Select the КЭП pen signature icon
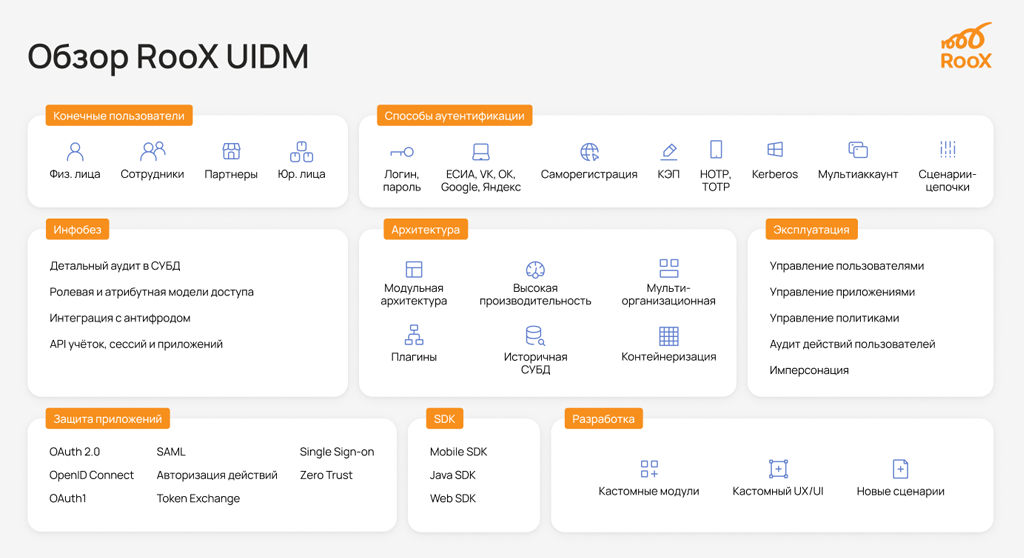Viewport: 1024px width, 558px height. [x=669, y=152]
